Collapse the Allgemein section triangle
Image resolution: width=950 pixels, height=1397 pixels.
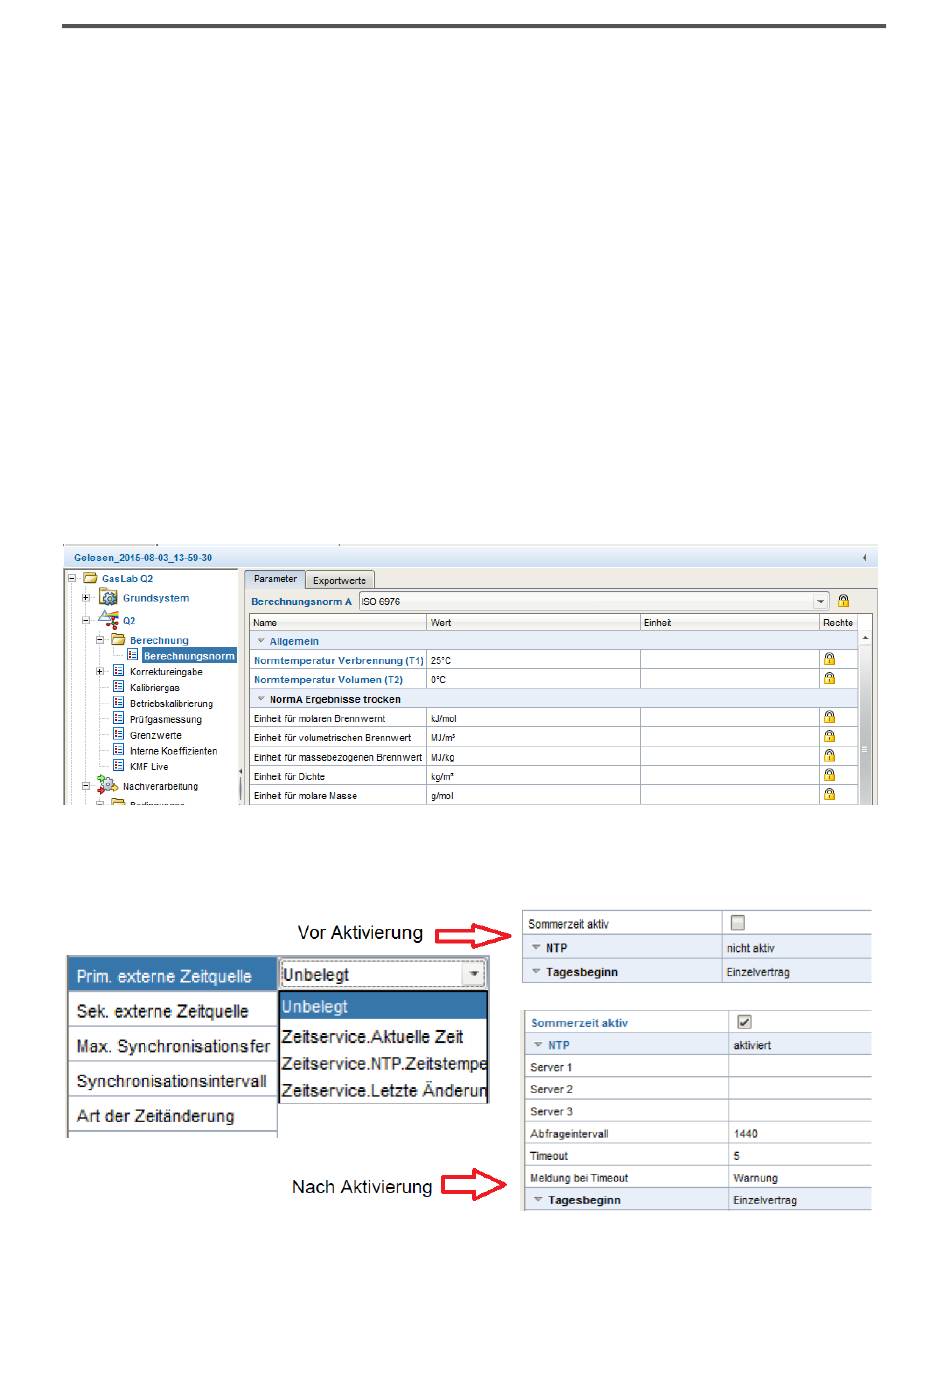(x=261, y=641)
